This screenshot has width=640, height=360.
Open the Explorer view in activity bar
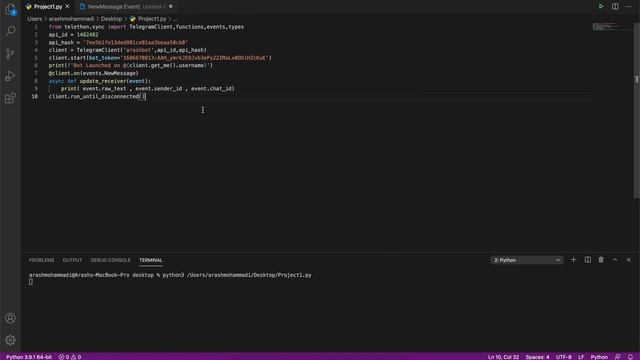point(11,9)
